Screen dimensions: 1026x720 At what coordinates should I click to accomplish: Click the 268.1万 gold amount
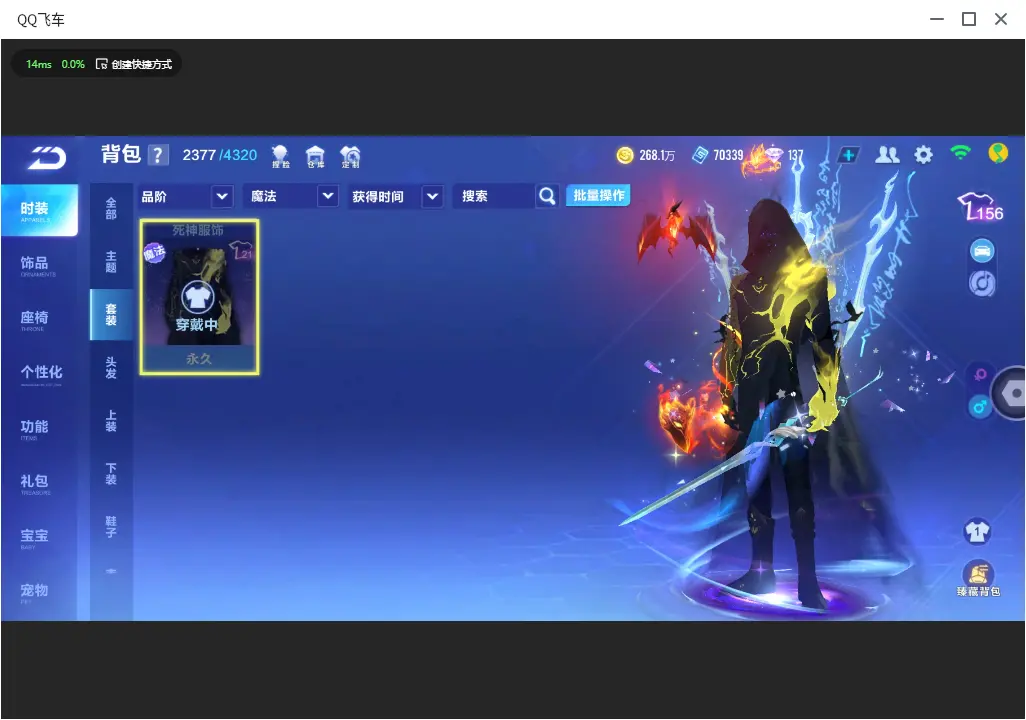click(x=657, y=155)
